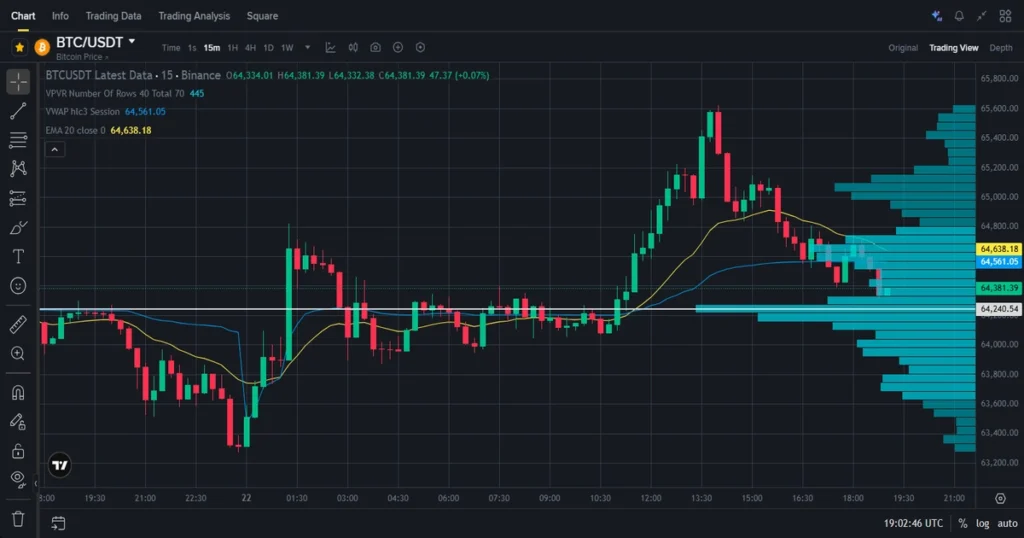The height and width of the screenshot is (538, 1024).
Task: Select Trading View chart mode
Action: click(953, 48)
